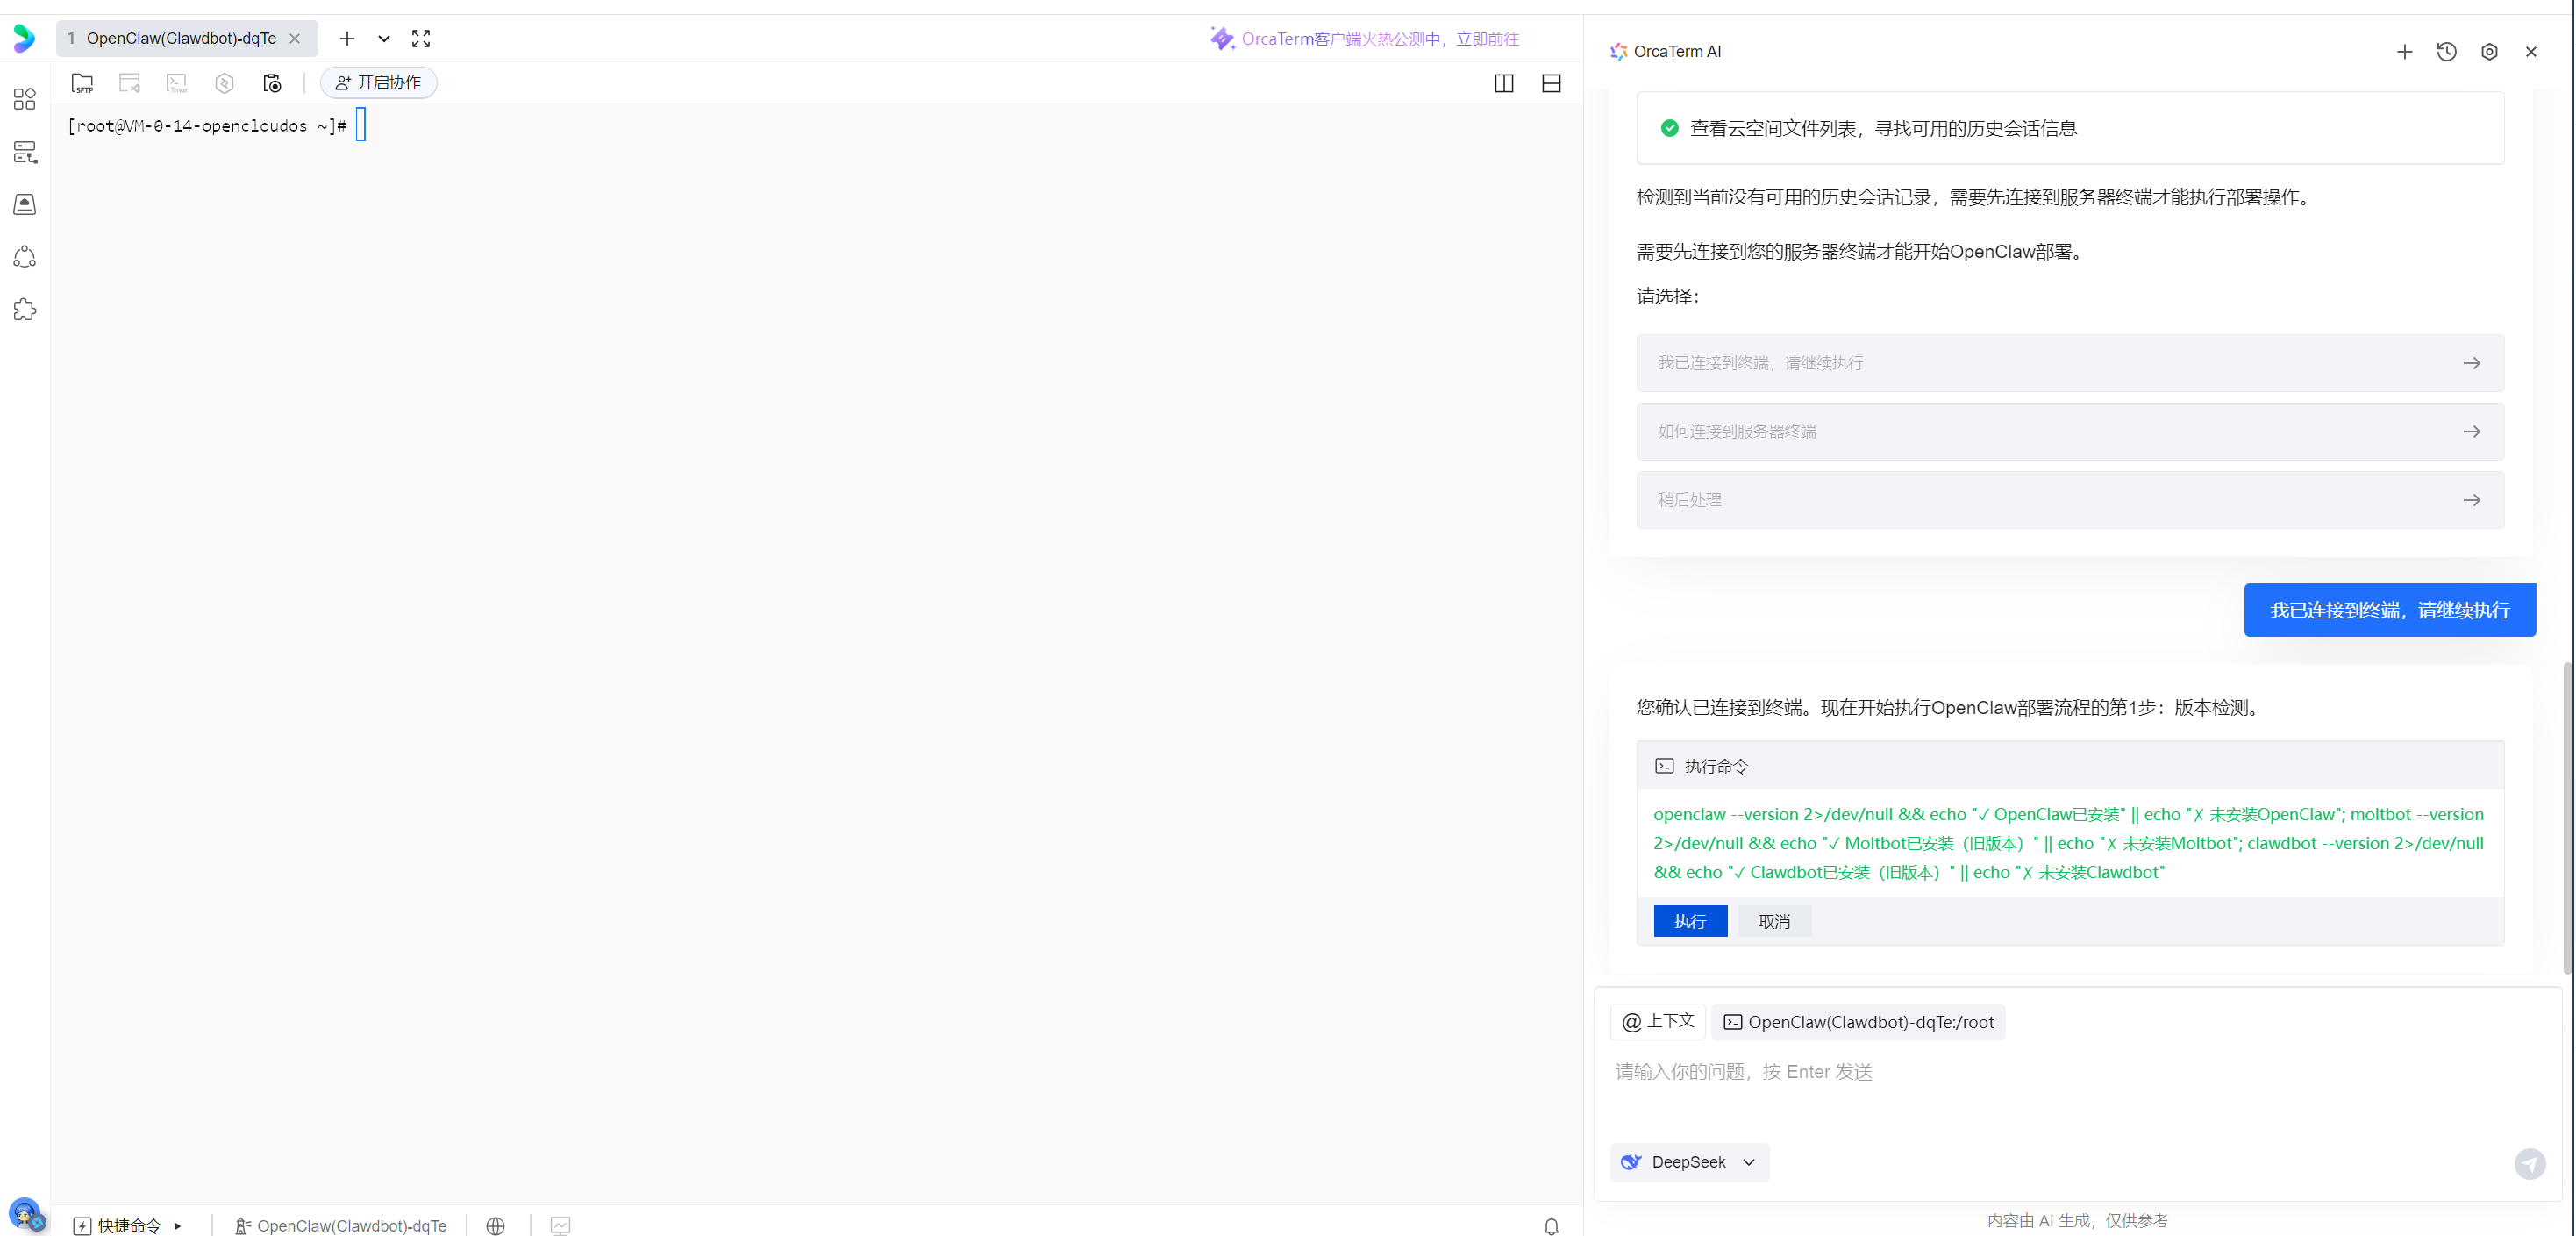Viewport: 2576px width, 1236px height.
Task: Click the 执行 execute button
Action: click(x=1690, y=921)
